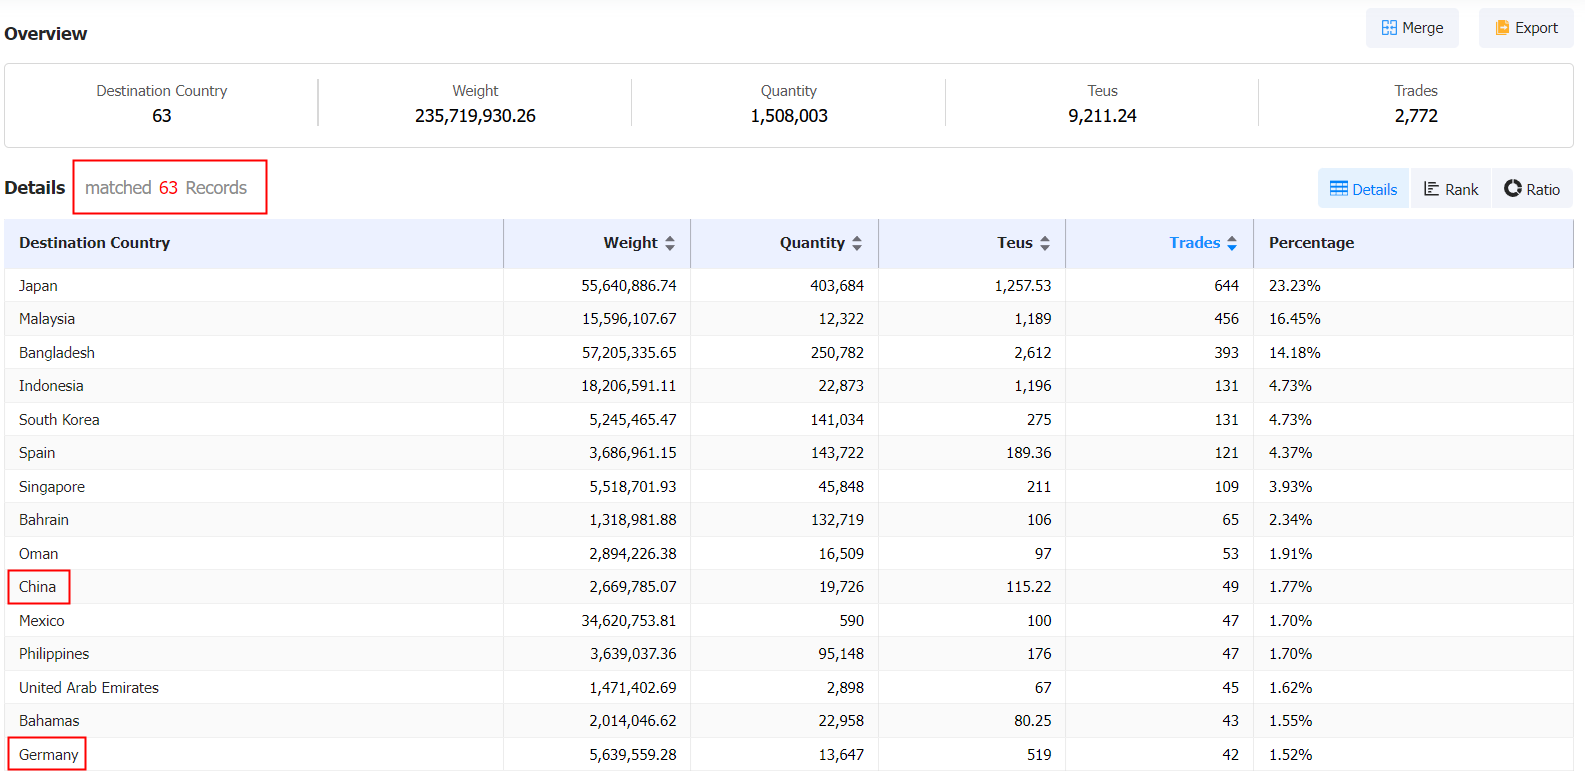Sort by Trades using sort arrows
This screenshot has width=1585, height=771.
click(1232, 243)
